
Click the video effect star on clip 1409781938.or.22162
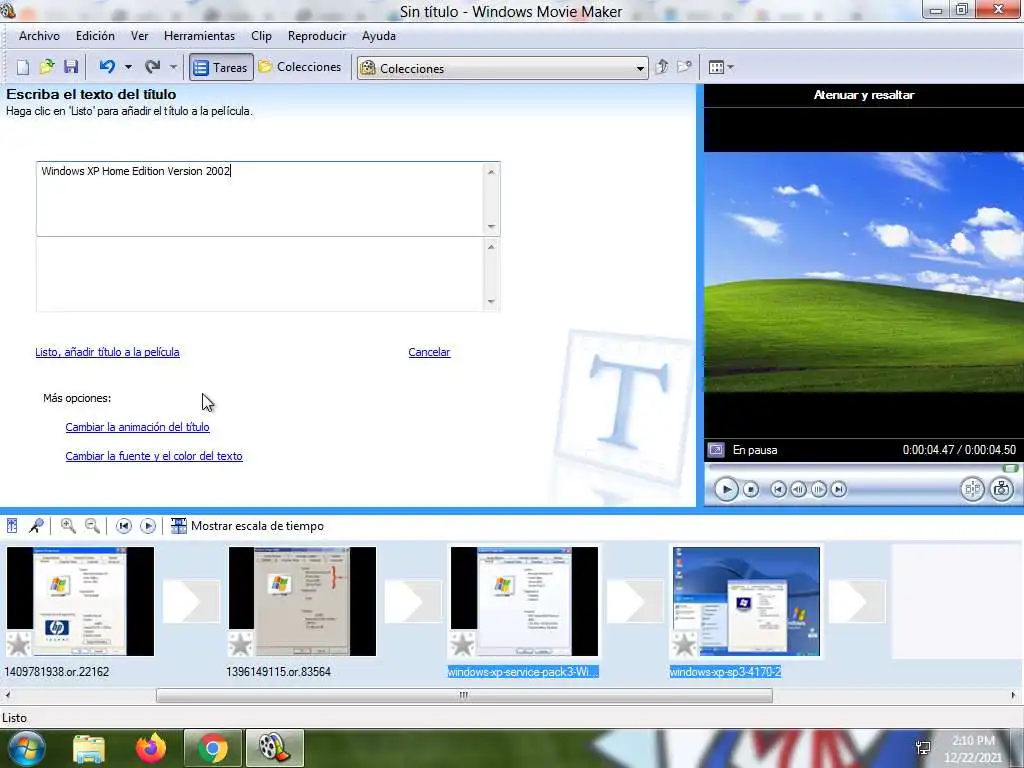point(19,645)
